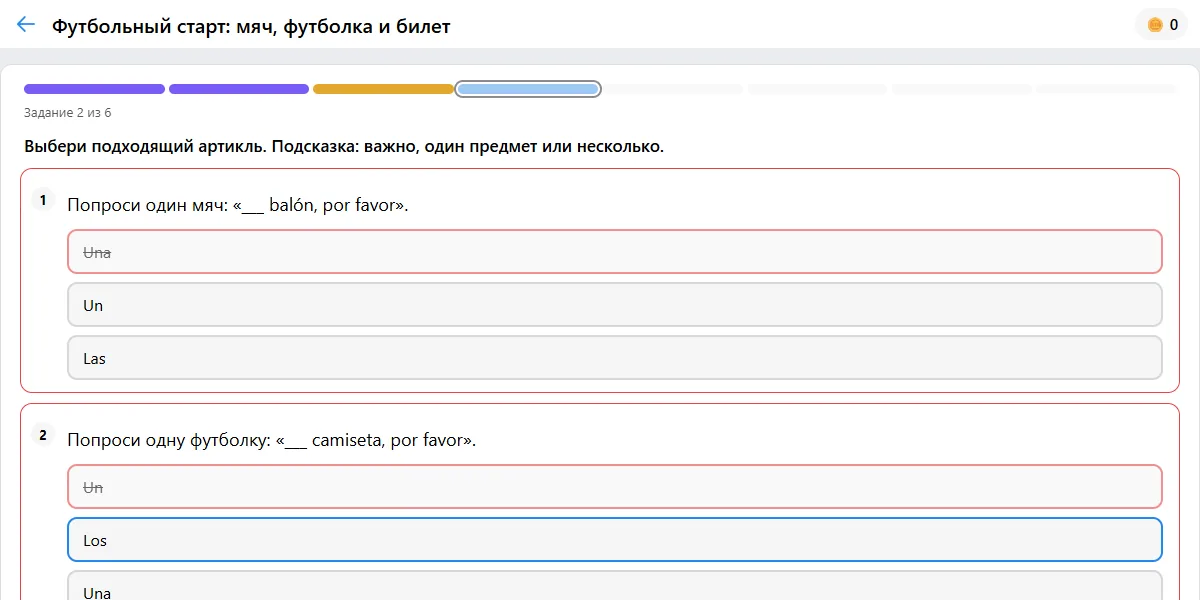Choose the crossed-out 'Una' option in question 1
Screen dimensions: 1200x600
coord(615,252)
